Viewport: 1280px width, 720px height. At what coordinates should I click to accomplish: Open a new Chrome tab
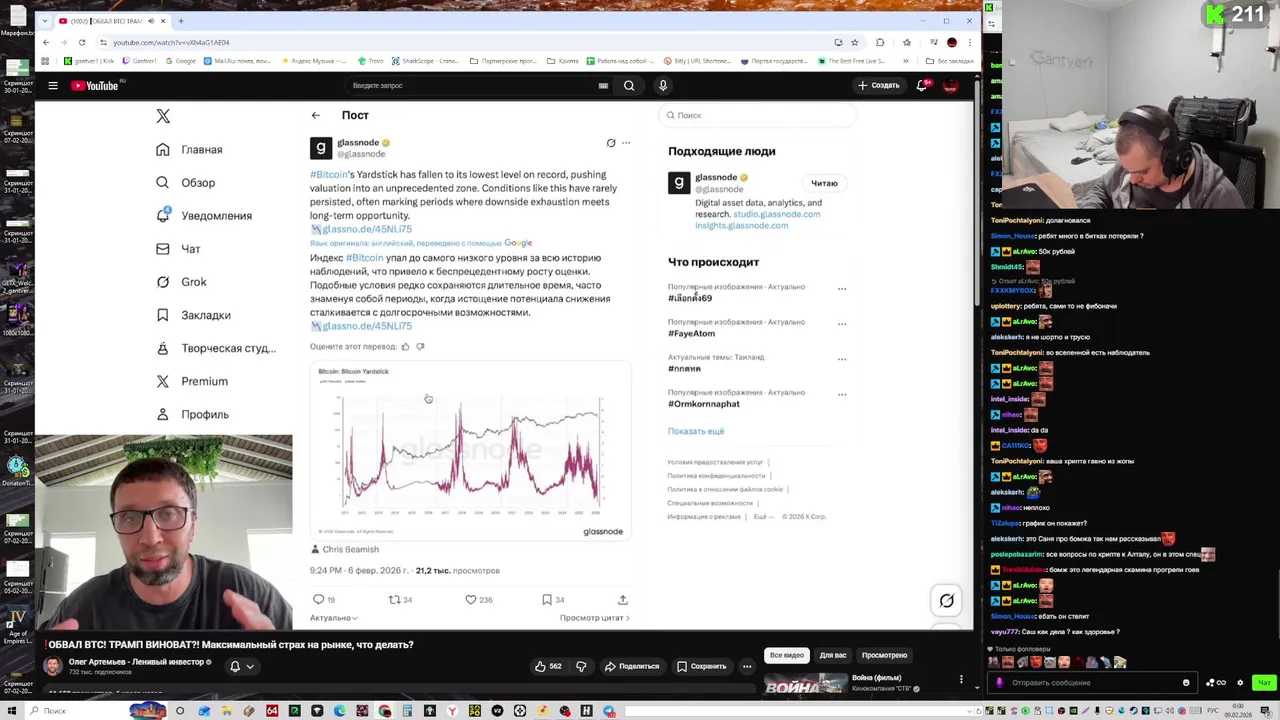[181, 21]
